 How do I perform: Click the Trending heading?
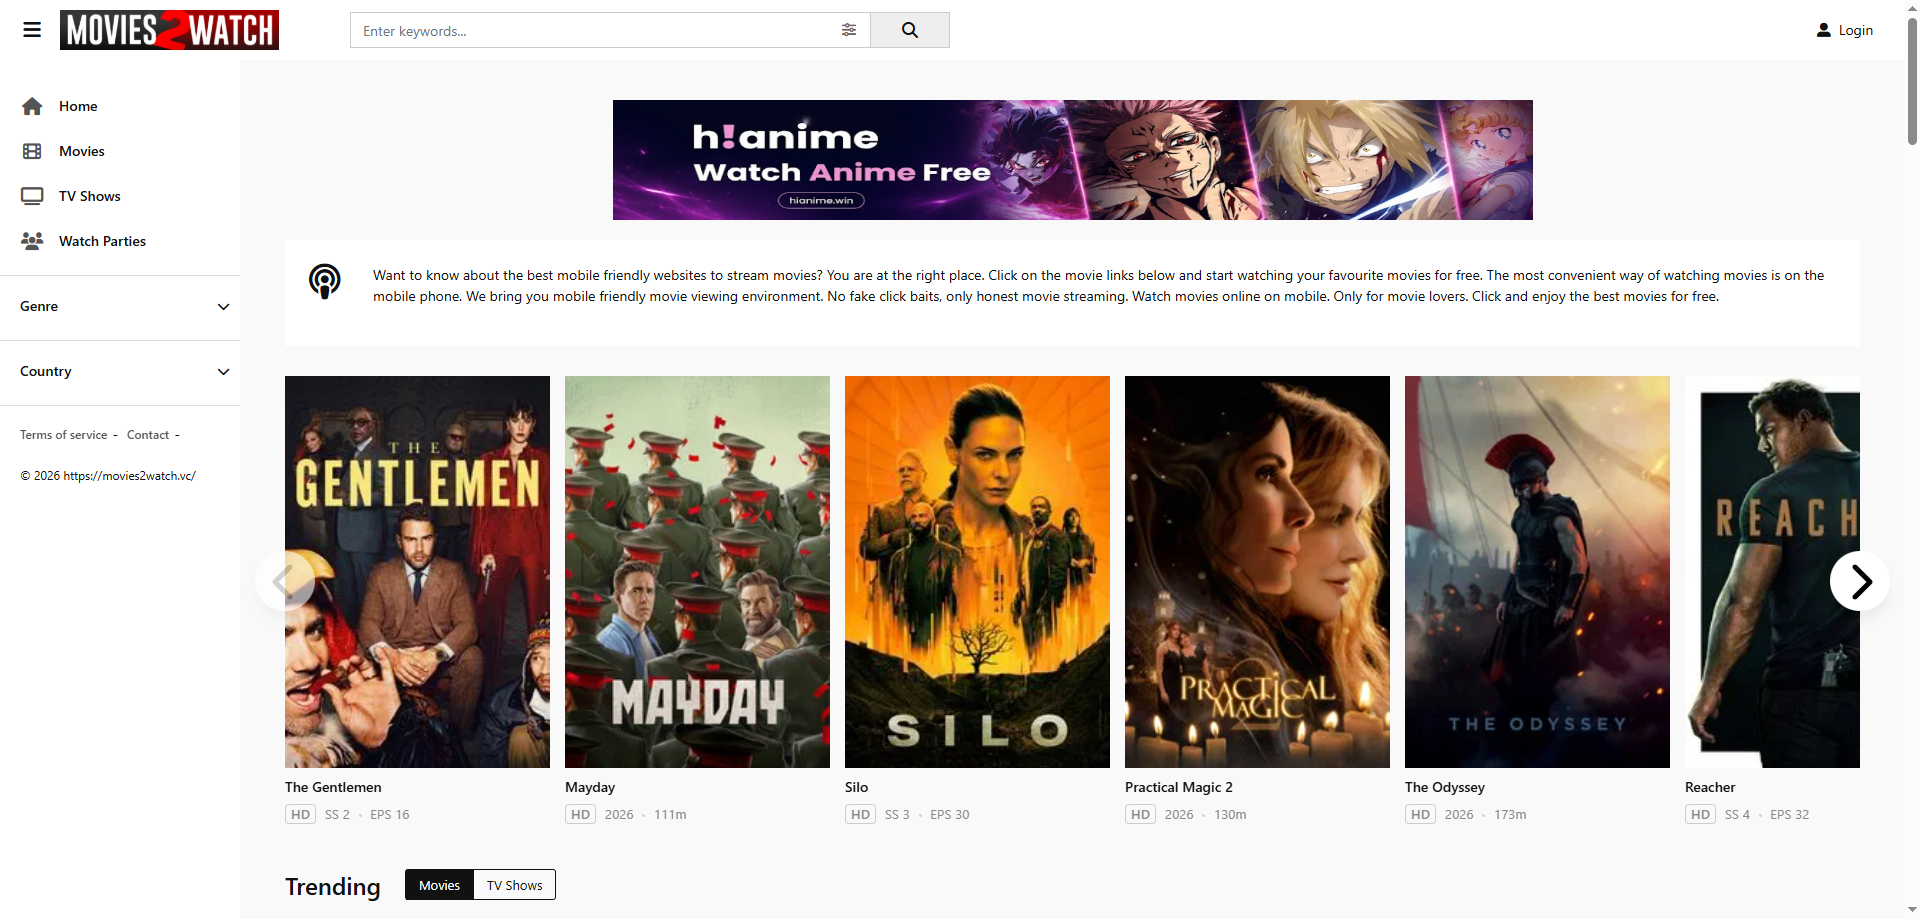point(333,887)
